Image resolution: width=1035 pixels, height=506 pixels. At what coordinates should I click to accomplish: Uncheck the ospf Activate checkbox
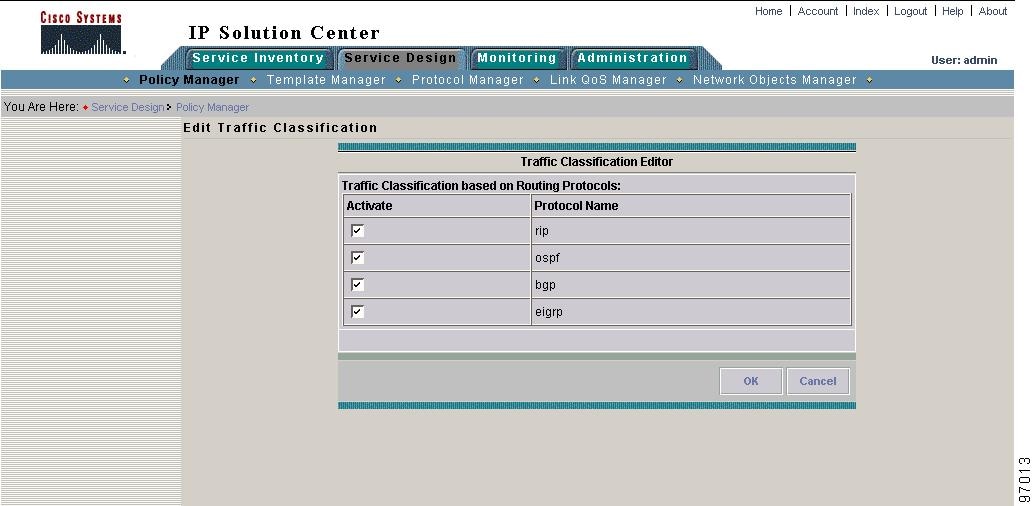357,257
